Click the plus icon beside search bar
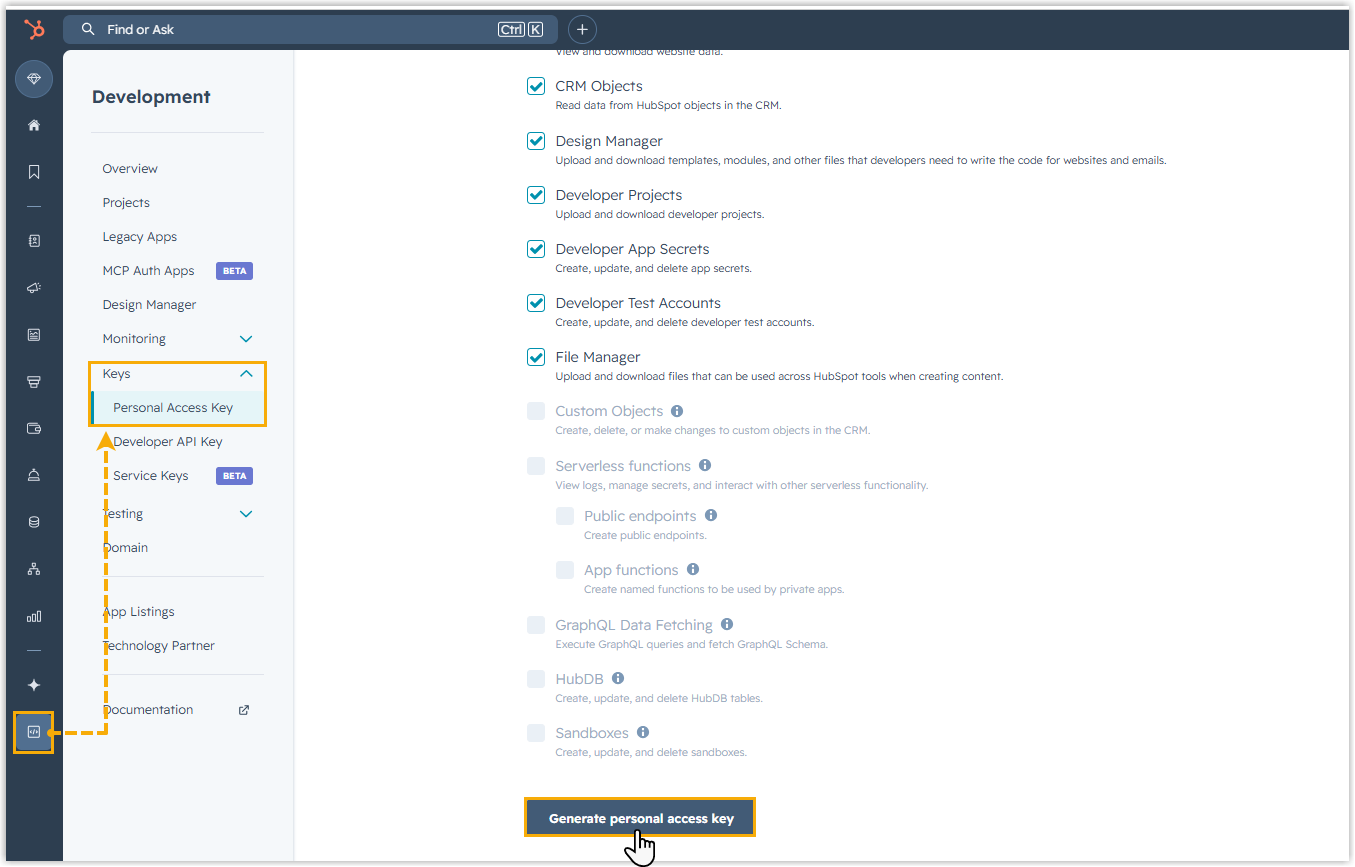The image size is (1355, 867). click(x=582, y=29)
